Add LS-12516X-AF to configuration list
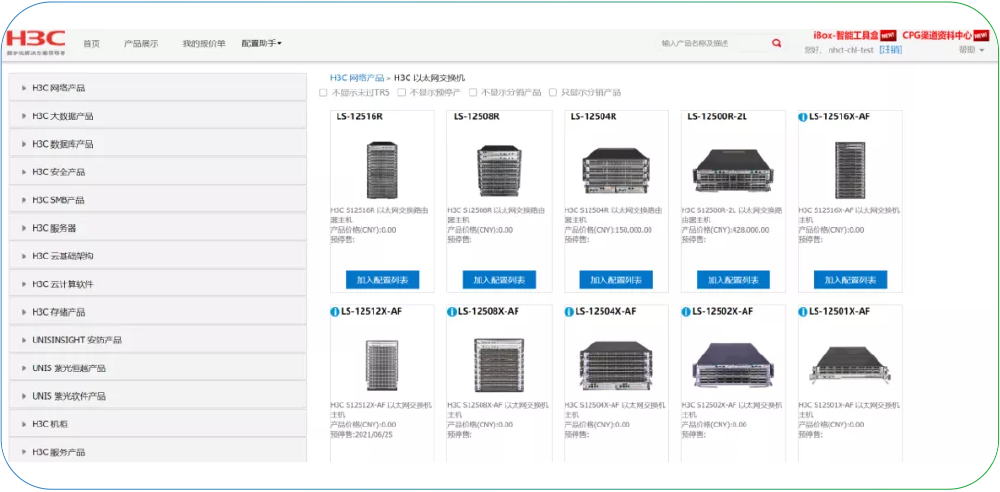This screenshot has height=492, width=1000. pos(850,280)
